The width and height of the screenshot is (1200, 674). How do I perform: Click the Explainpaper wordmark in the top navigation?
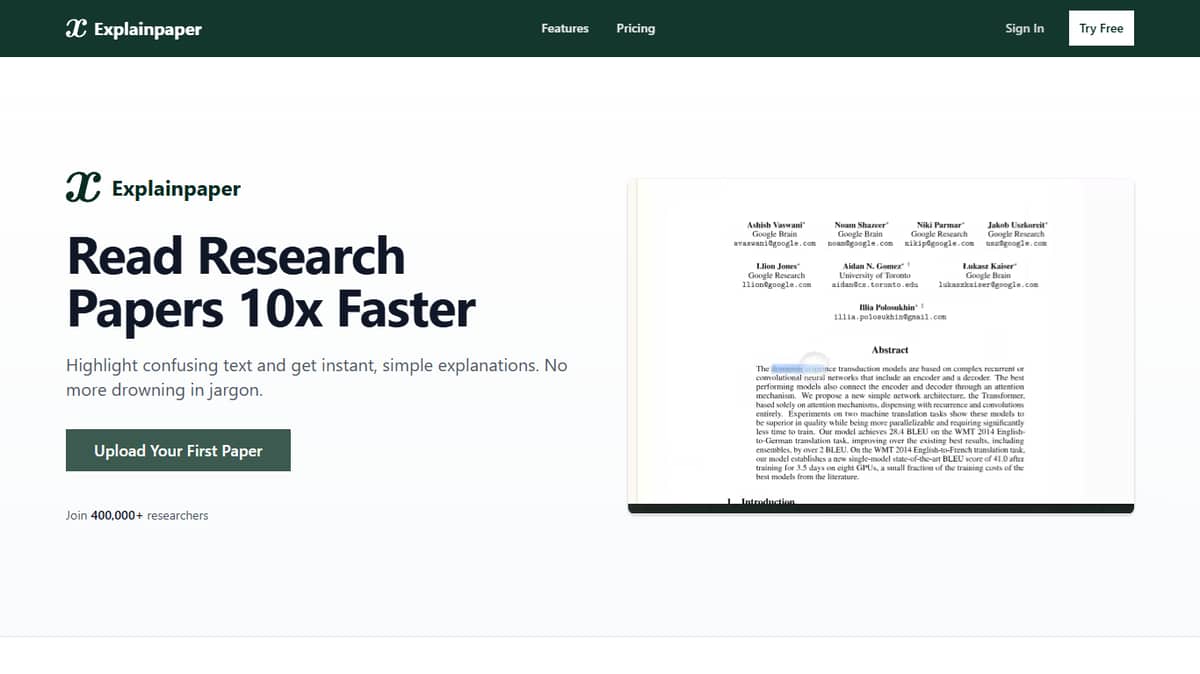point(148,29)
